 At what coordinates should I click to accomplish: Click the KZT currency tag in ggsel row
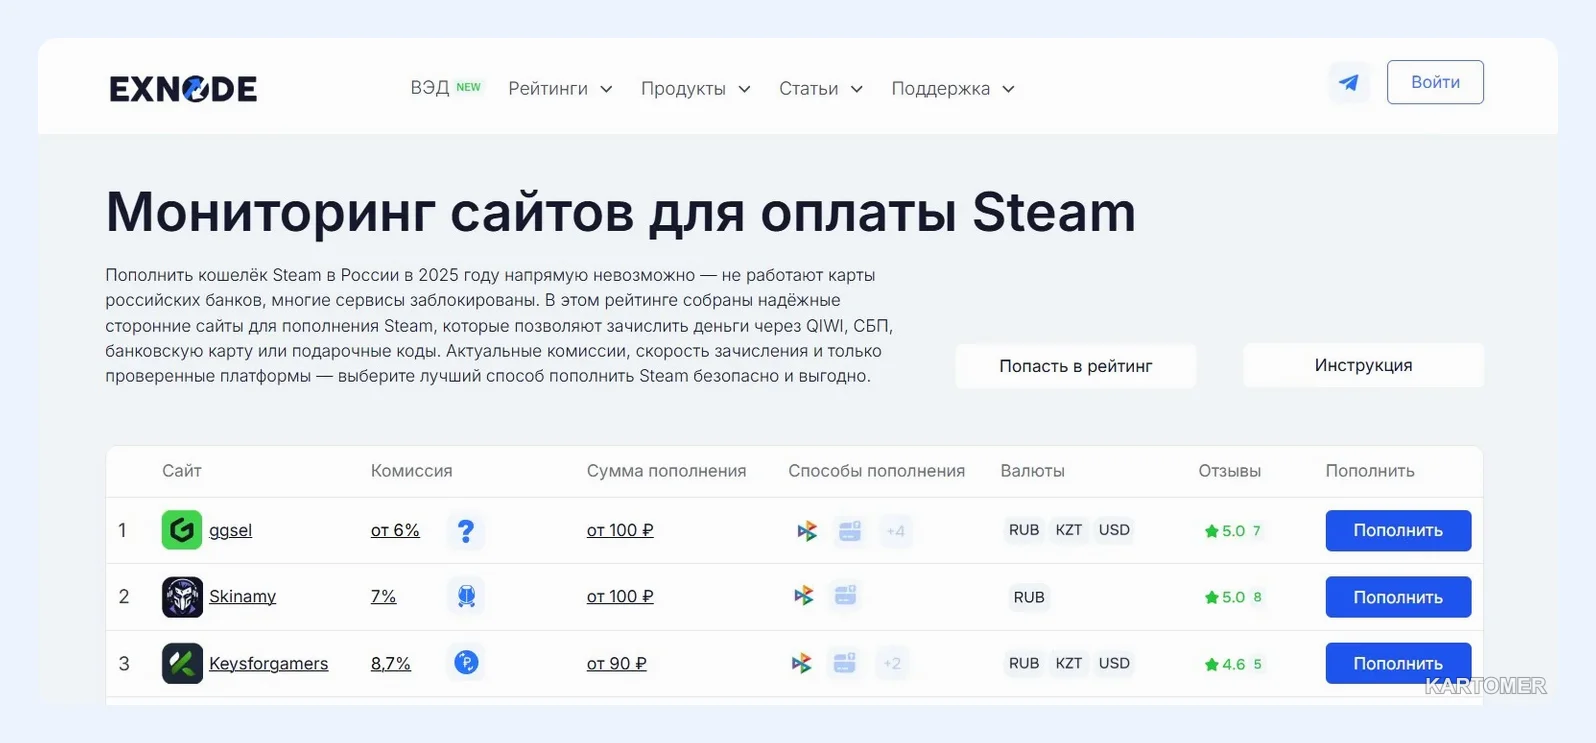[1069, 530]
